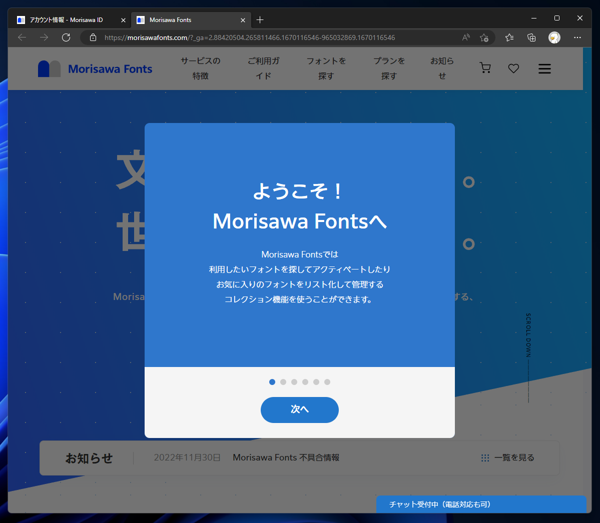Image resolution: width=600 pixels, height=523 pixels.
Task: Add page to favorites star-plus icon
Action: point(484,37)
